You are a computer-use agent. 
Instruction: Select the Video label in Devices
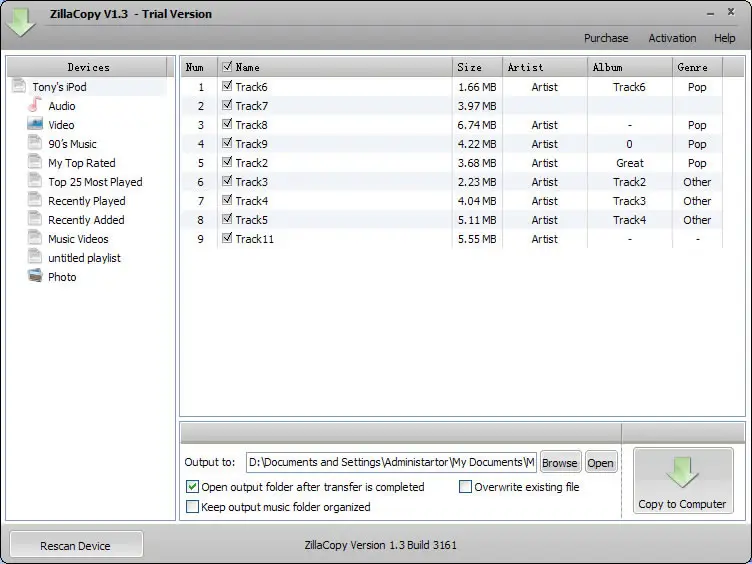click(61, 125)
